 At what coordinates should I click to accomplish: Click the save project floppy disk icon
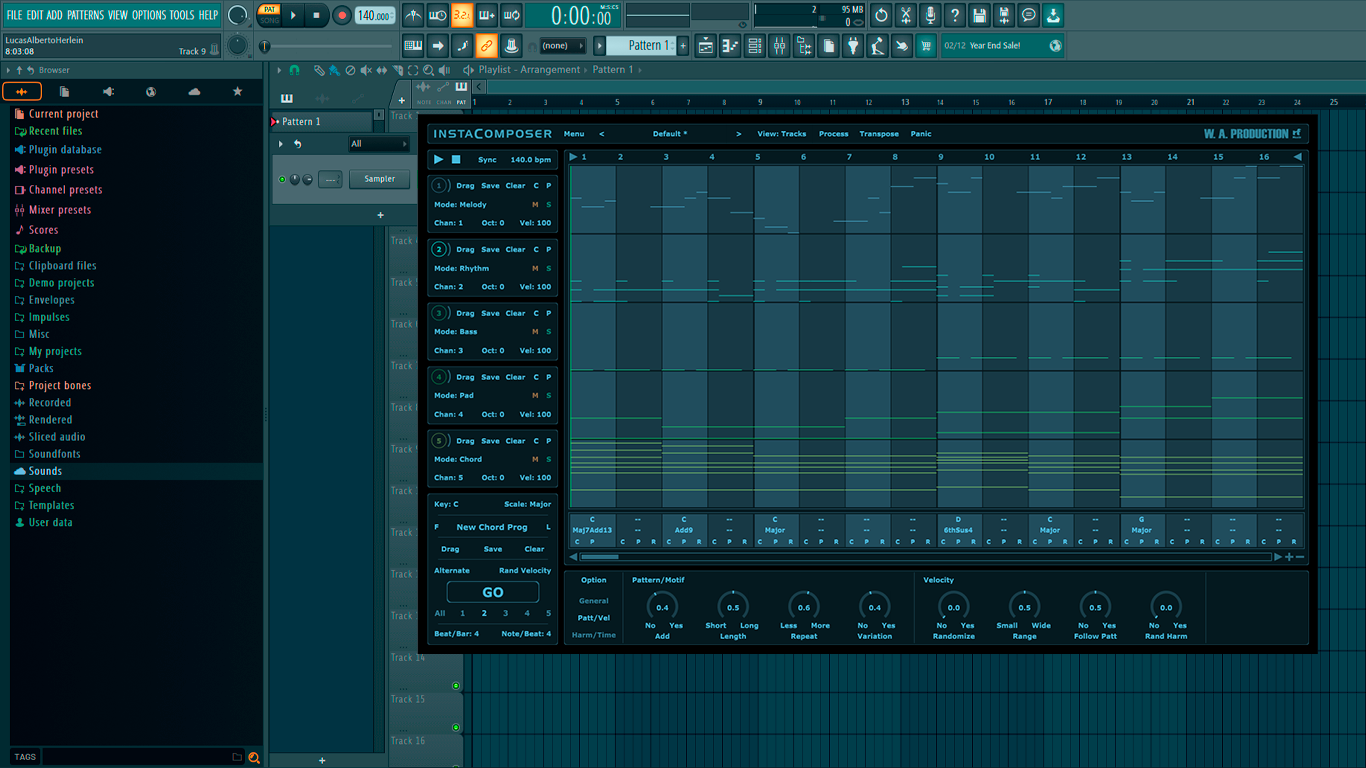click(x=979, y=15)
